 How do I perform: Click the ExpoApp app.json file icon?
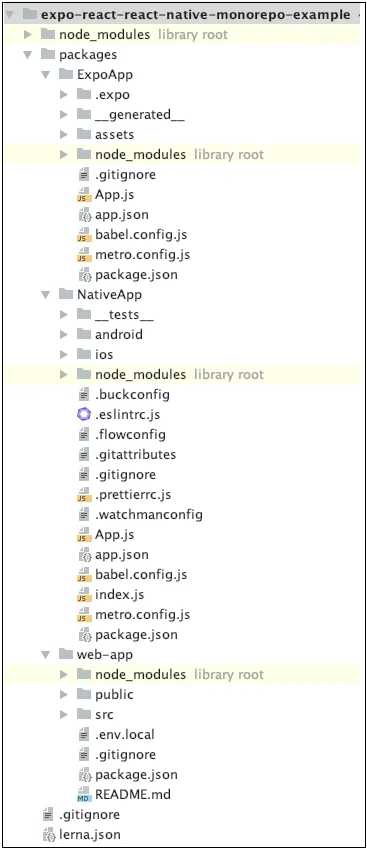click(85, 215)
